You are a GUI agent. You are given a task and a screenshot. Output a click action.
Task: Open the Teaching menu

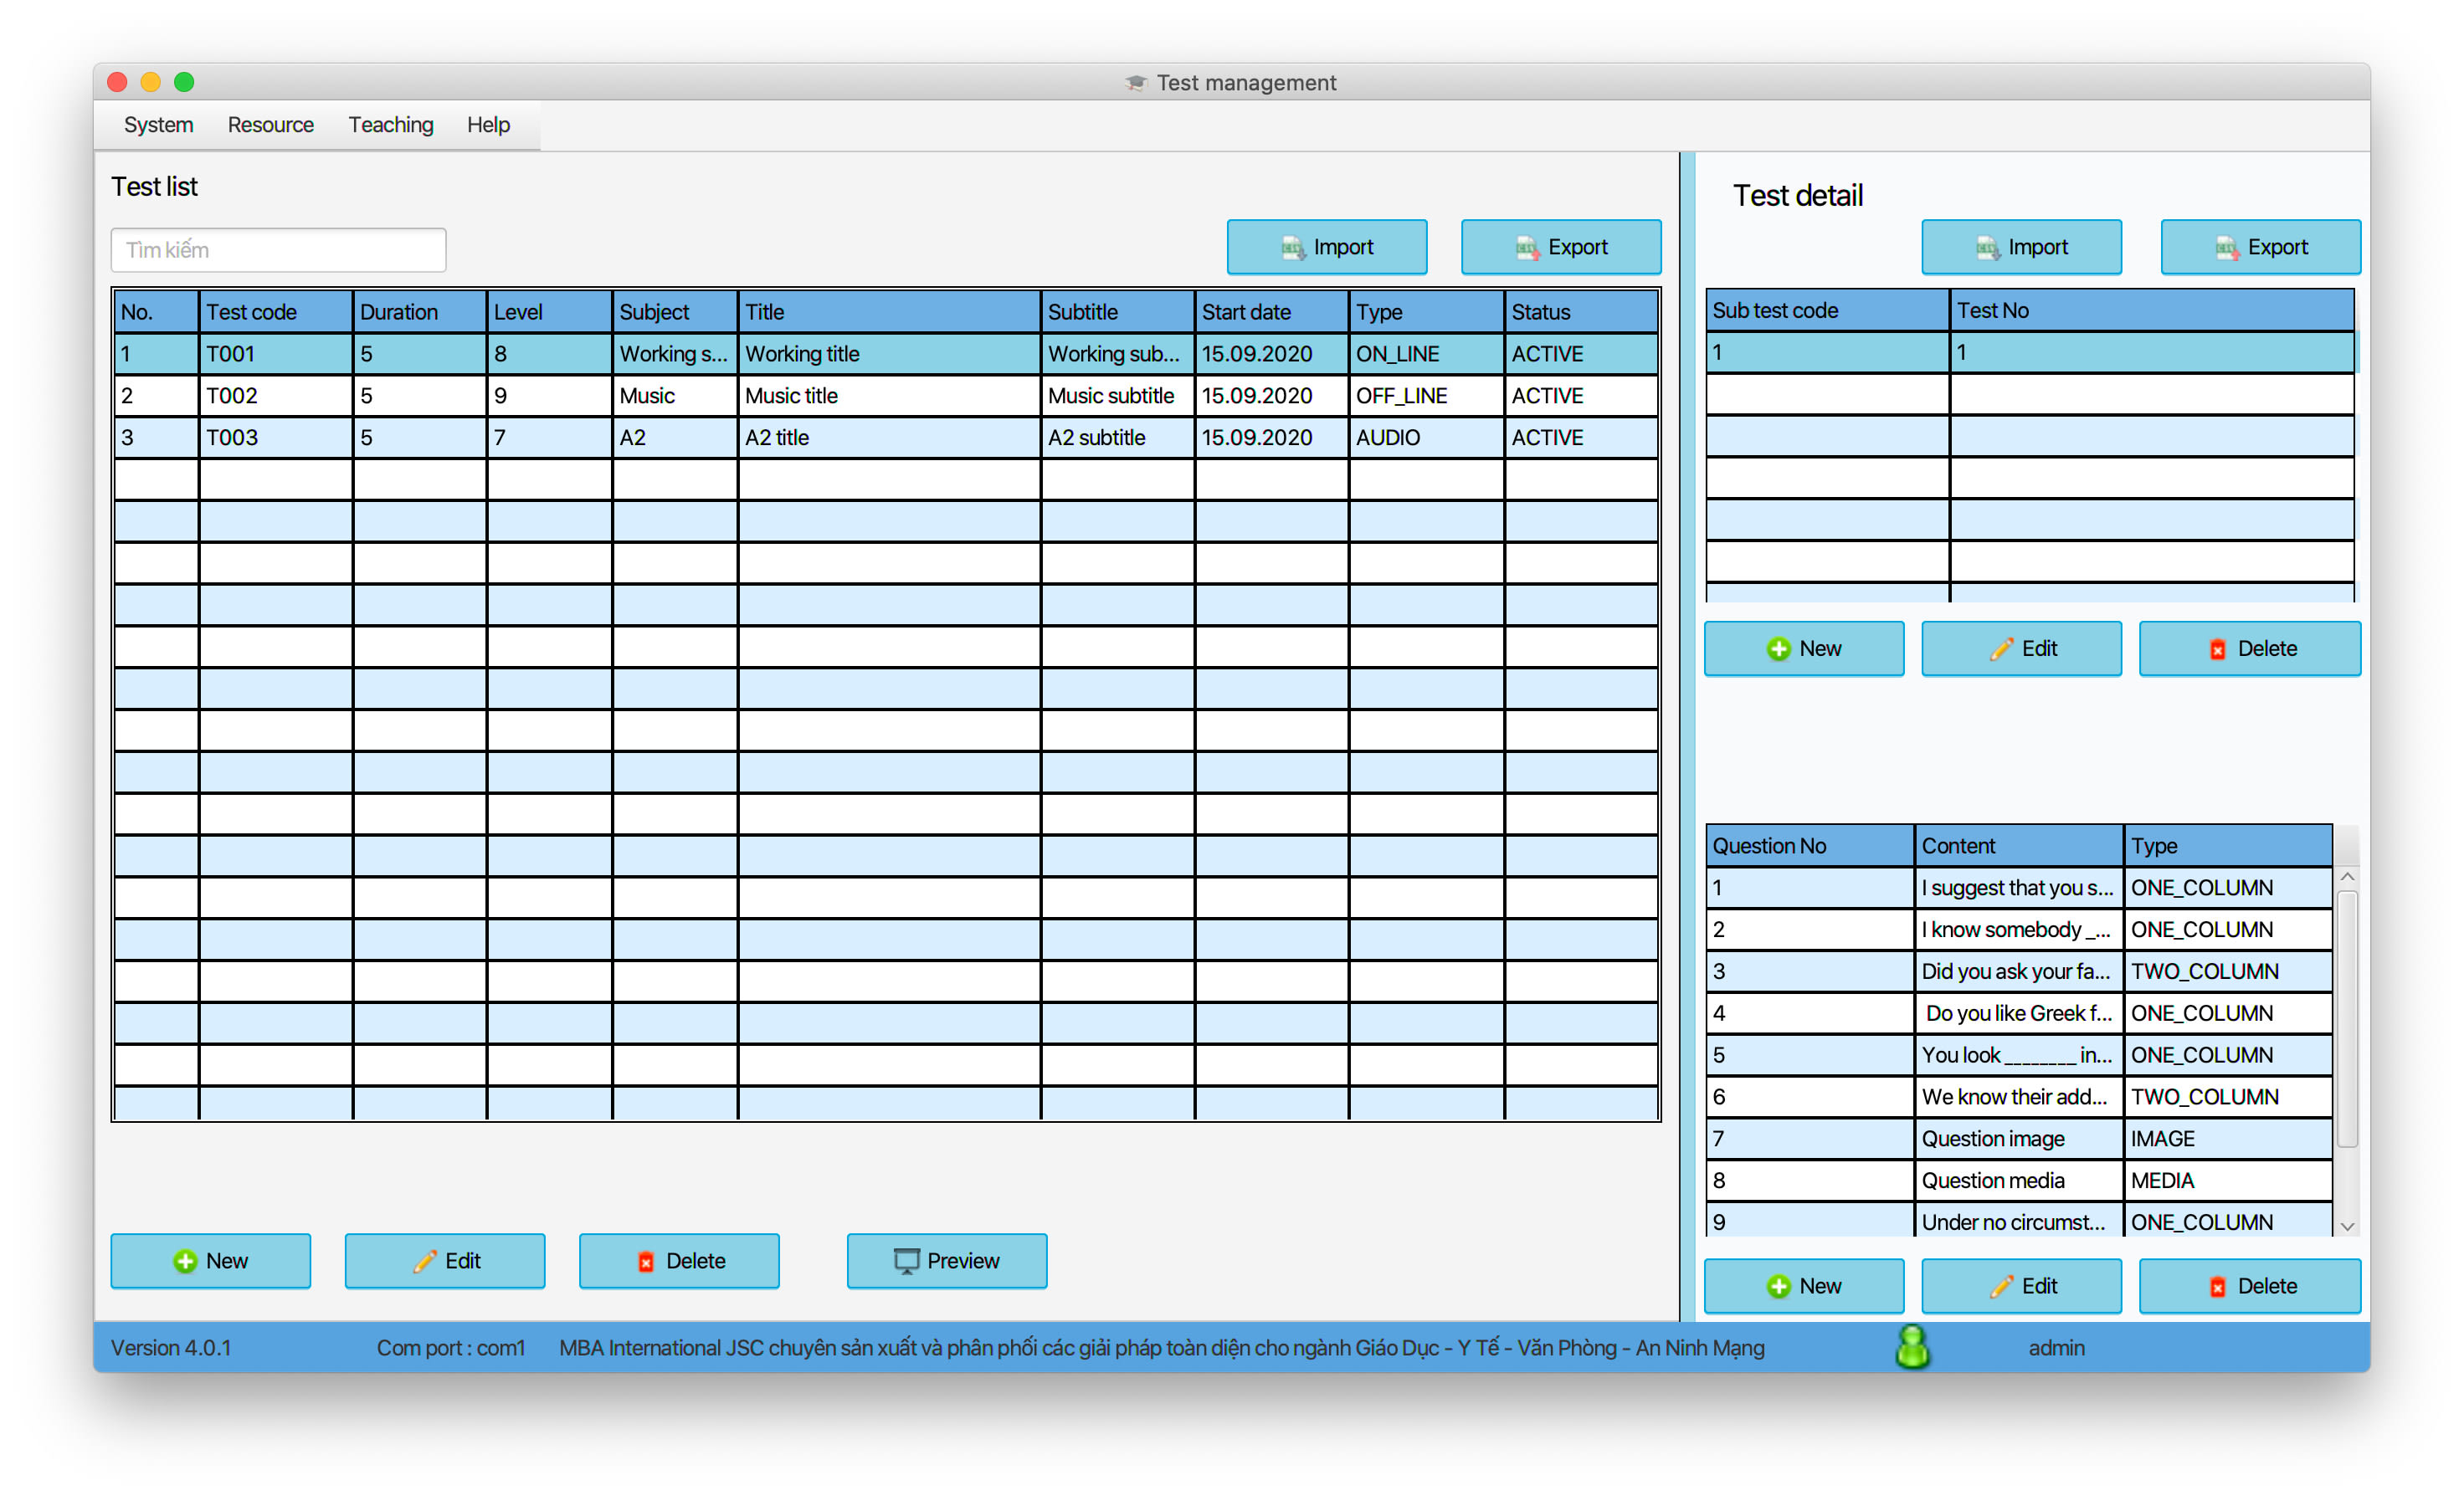[391, 124]
